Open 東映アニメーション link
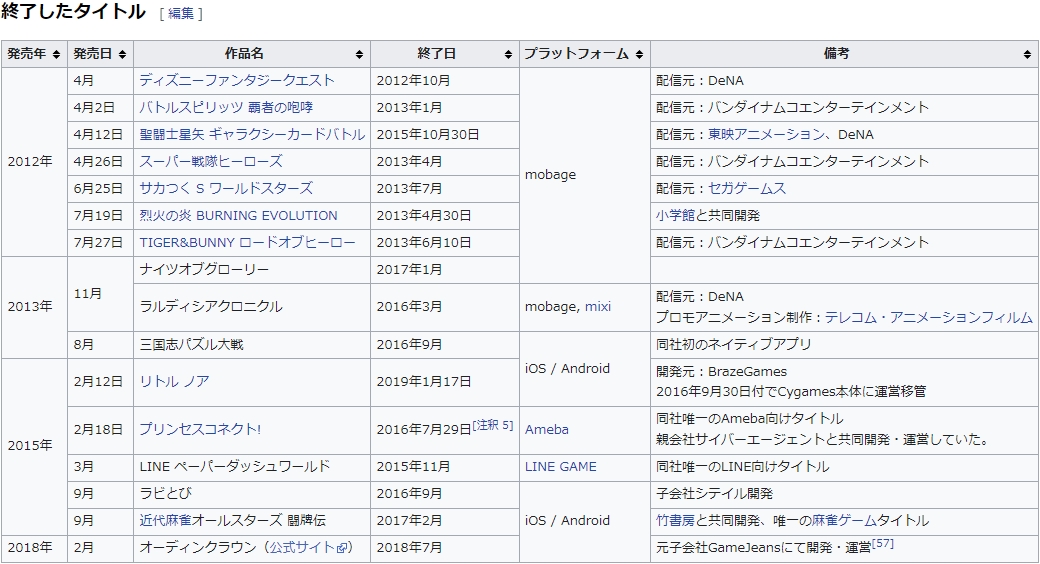The image size is (1040, 564). click(x=766, y=135)
